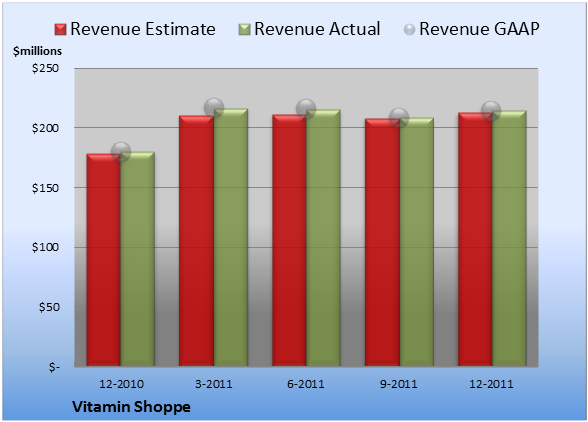Click the '12-2010' quarter label
This screenshot has height=422, width=588.
coord(121,384)
